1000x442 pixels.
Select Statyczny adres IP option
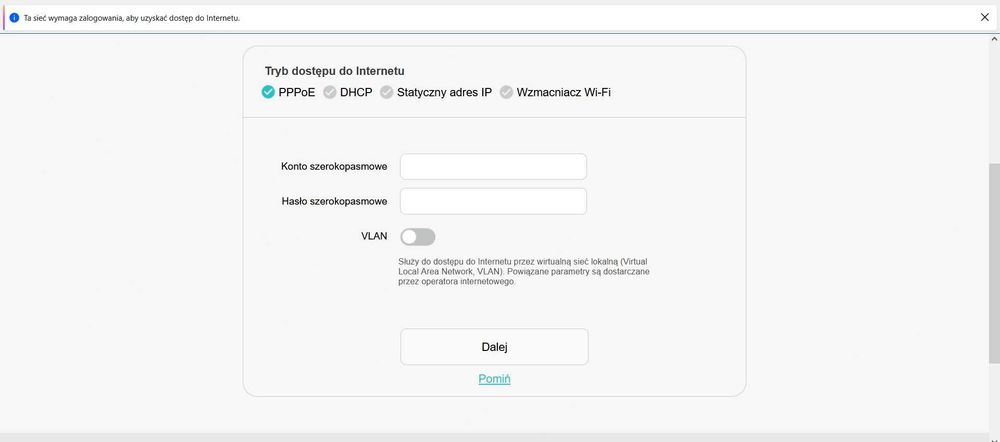click(x=387, y=93)
